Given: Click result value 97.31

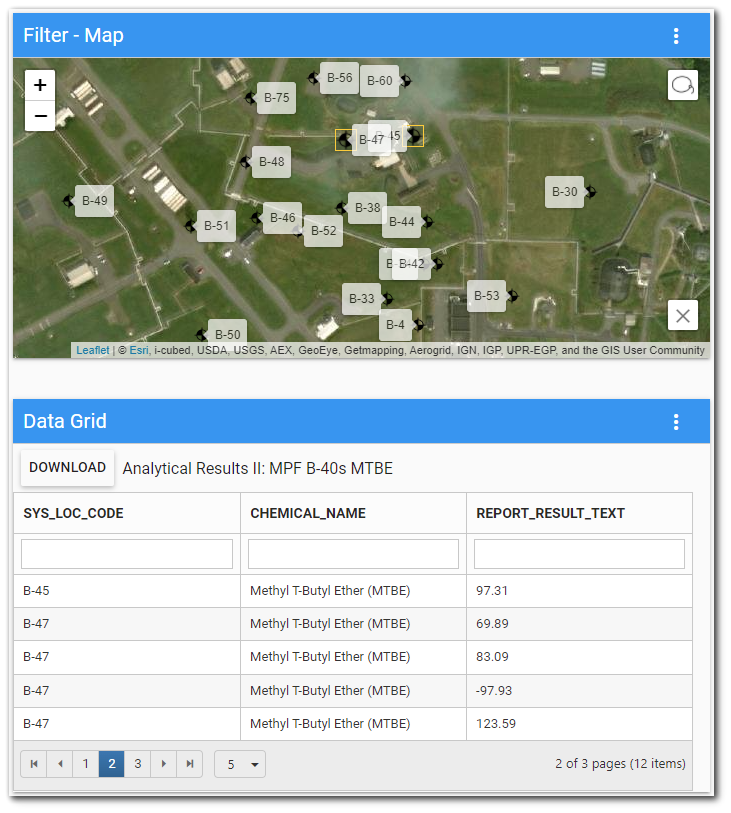Looking at the screenshot, I should click(492, 591).
